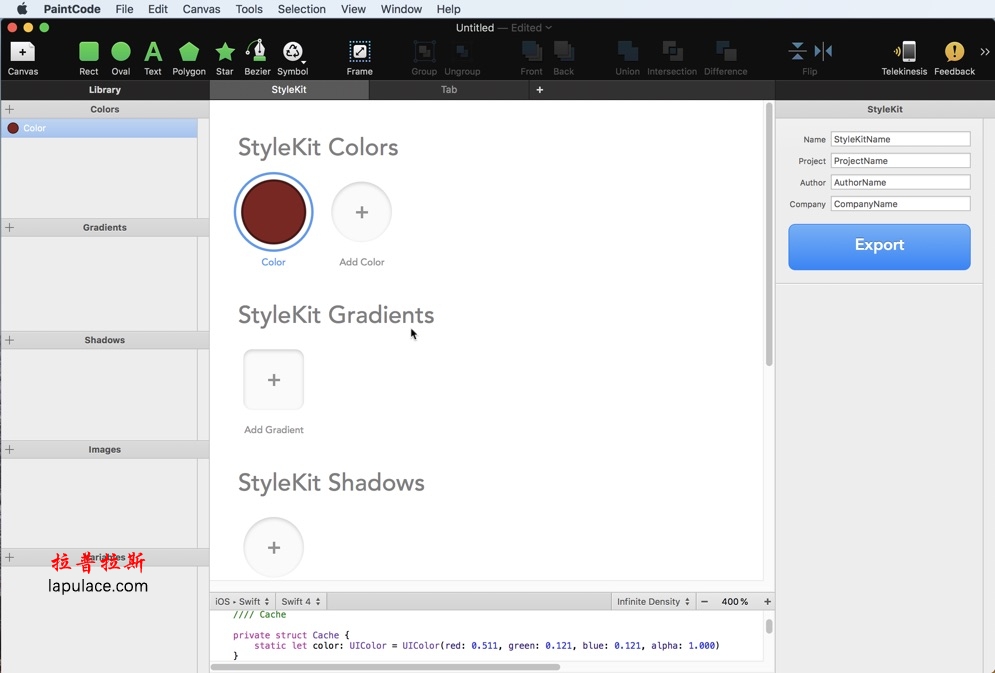This screenshot has width=995, height=673.
Task: Open the Apple menu
Action: tap(22, 9)
